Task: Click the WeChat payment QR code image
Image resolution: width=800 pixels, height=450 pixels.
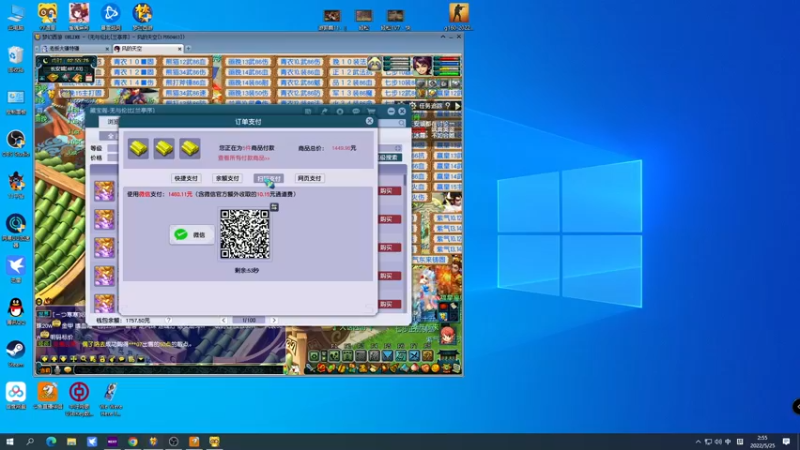Action: 244,234
